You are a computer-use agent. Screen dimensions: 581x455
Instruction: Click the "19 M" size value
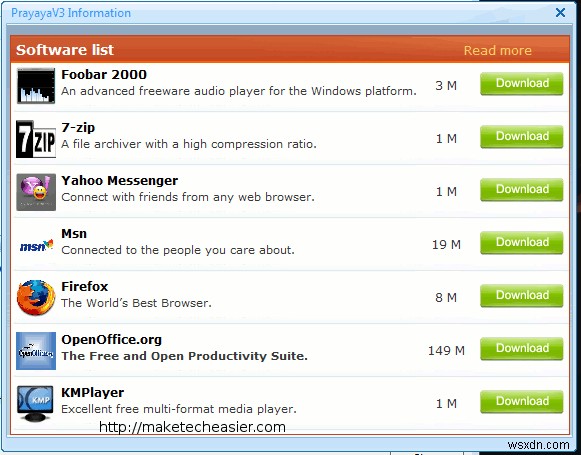[446, 245]
